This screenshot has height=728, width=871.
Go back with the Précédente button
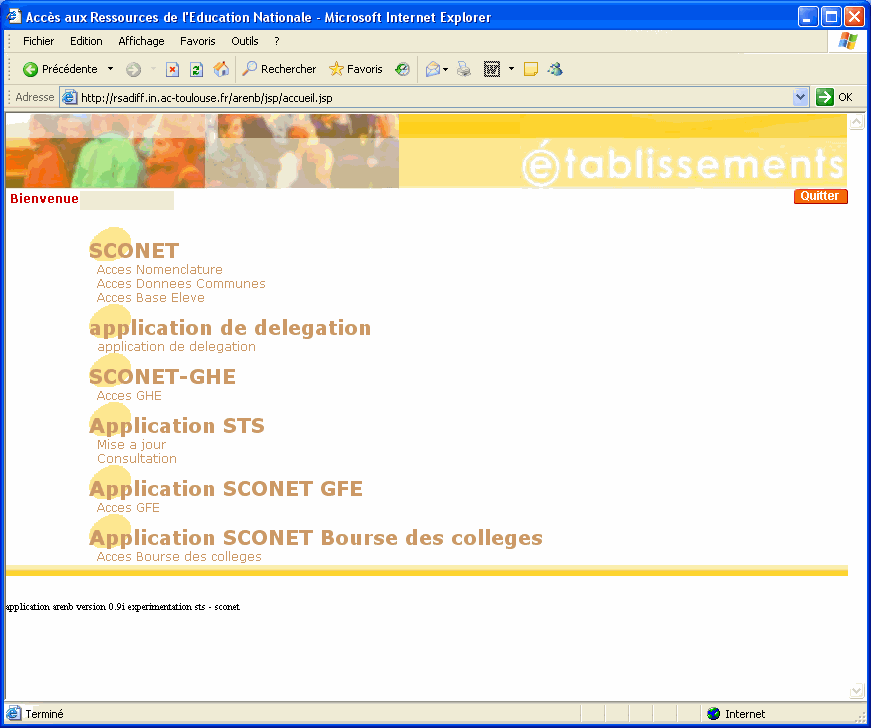[60, 69]
